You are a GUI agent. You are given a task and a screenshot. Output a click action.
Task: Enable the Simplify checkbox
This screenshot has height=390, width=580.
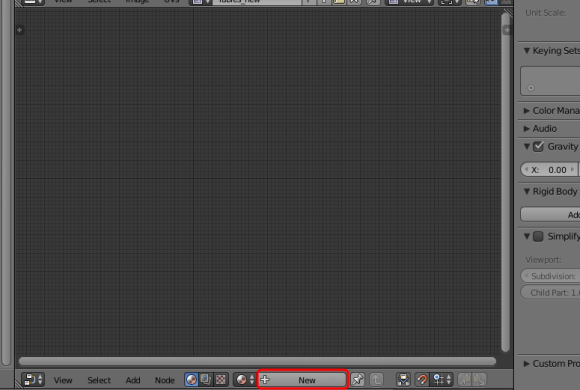[x=538, y=236]
